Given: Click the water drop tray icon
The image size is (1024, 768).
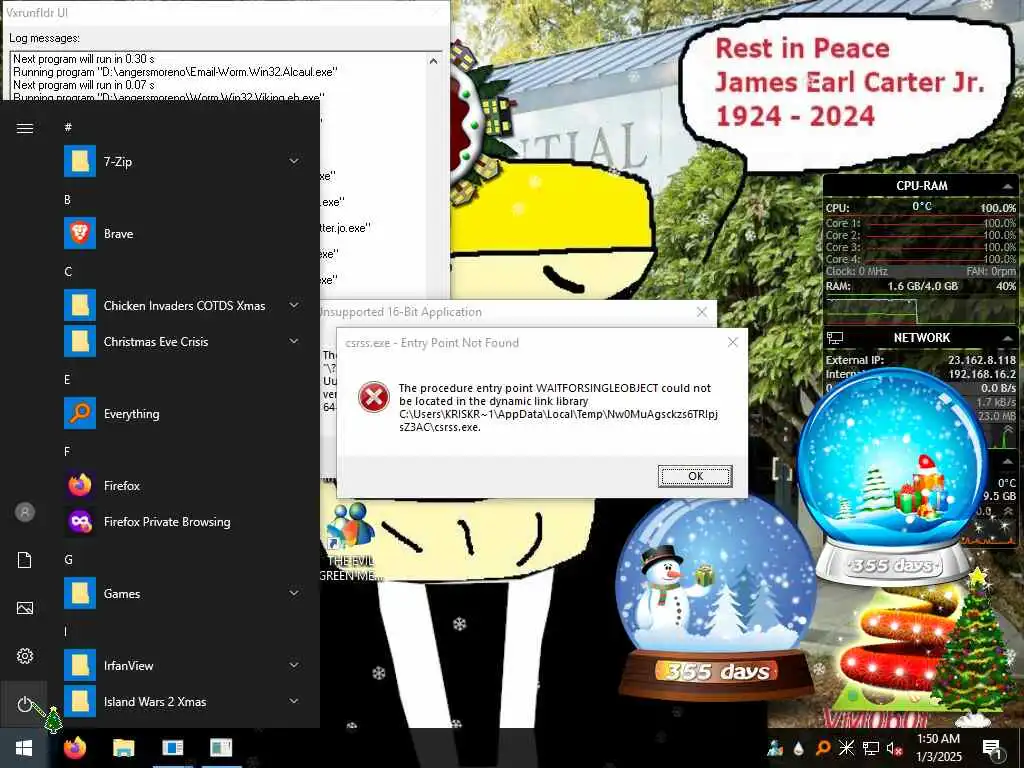Looking at the screenshot, I should [799, 748].
